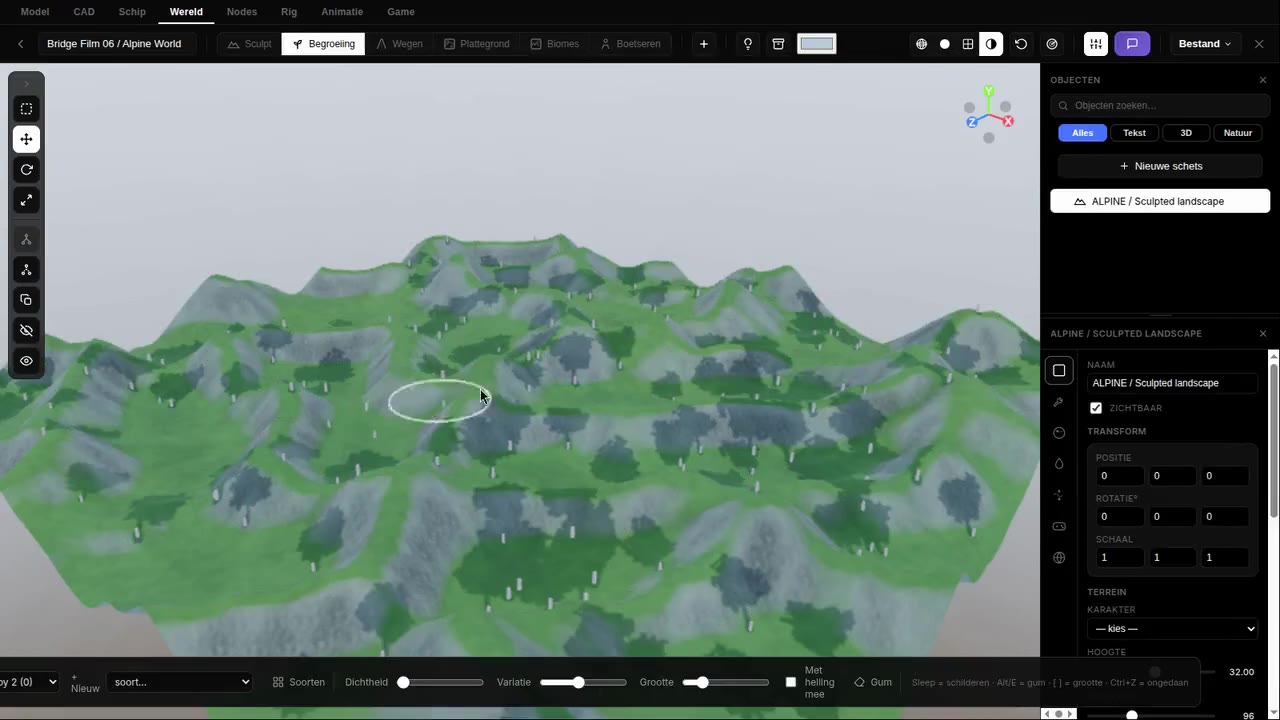Filter objects by Tekst

(x=1134, y=133)
